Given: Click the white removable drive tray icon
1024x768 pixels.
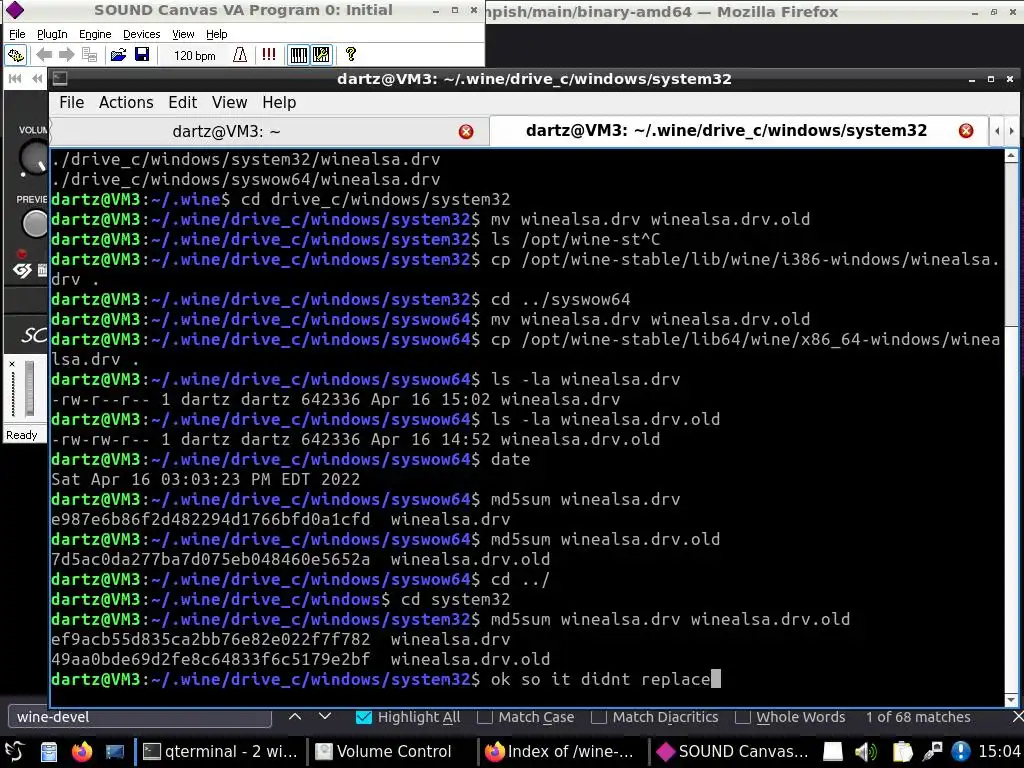Looking at the screenshot, I should pyautogui.click(x=833, y=752).
